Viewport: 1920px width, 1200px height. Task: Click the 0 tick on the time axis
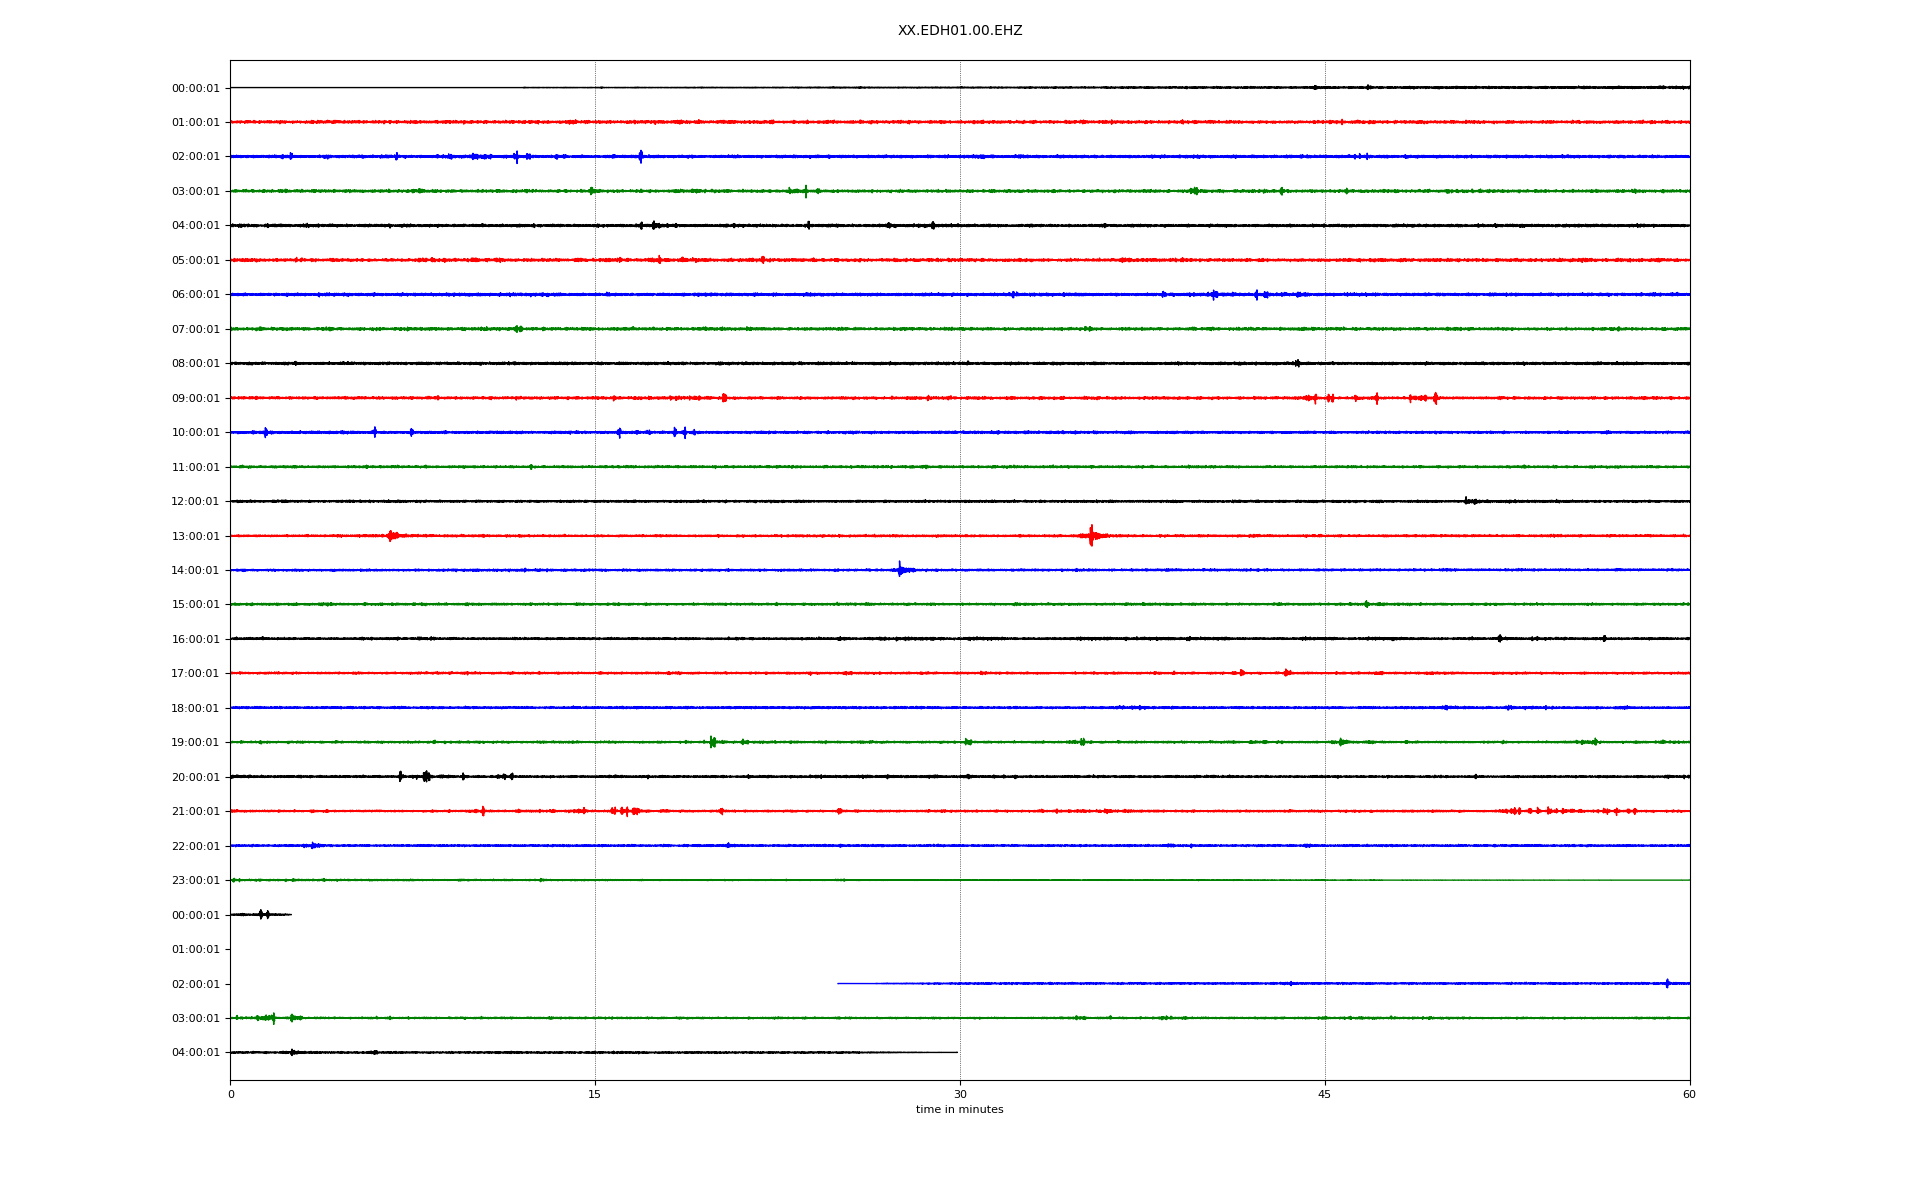[x=231, y=1094]
